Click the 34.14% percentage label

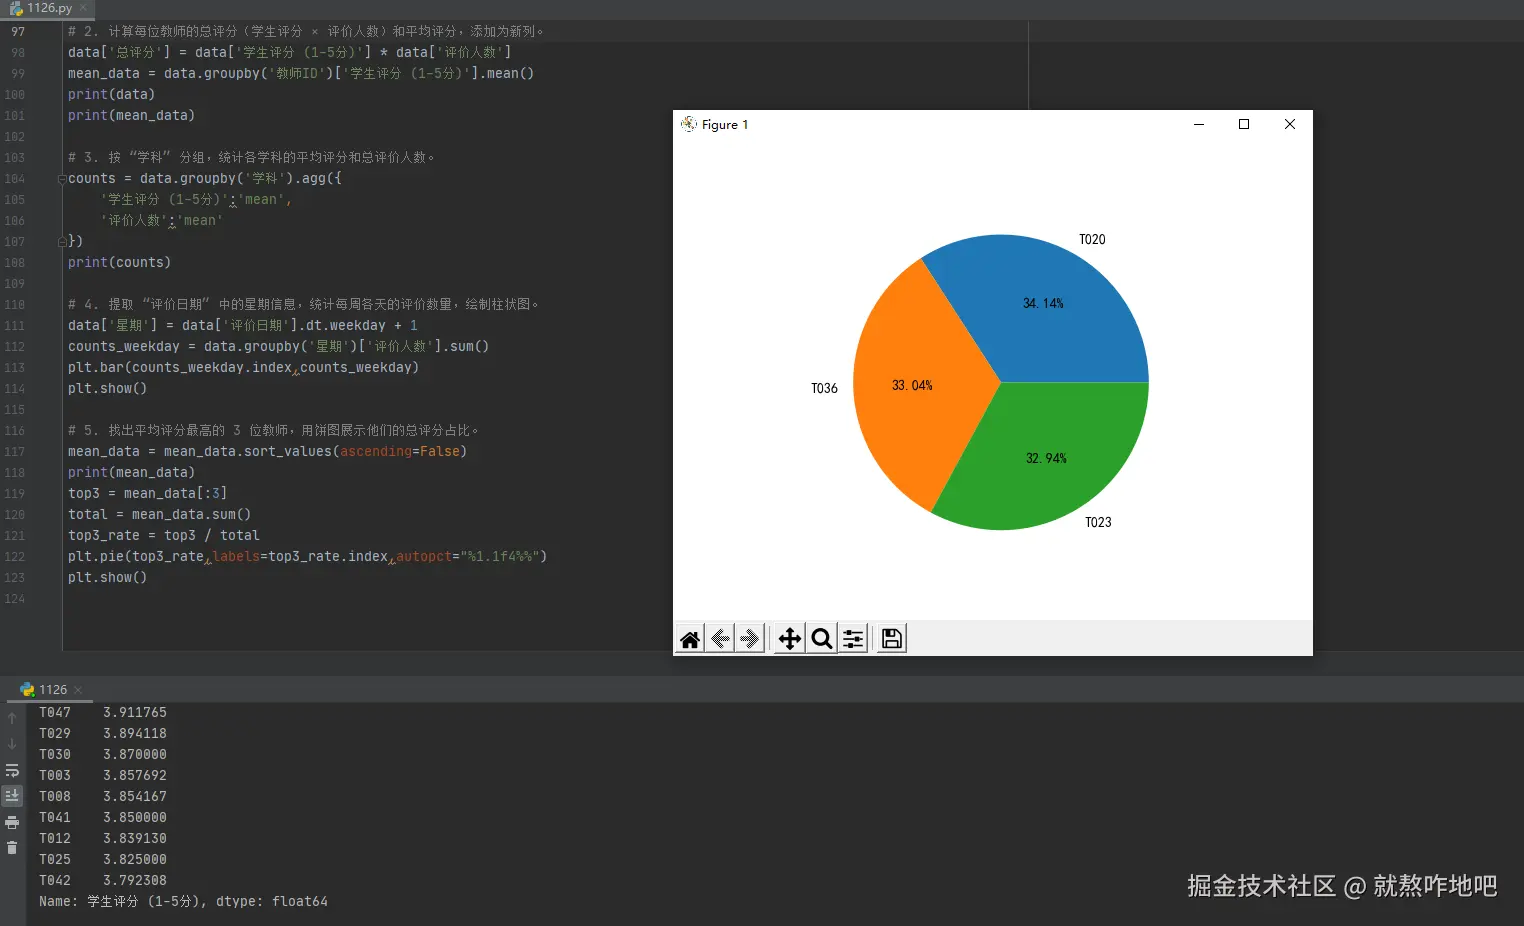tap(1043, 304)
